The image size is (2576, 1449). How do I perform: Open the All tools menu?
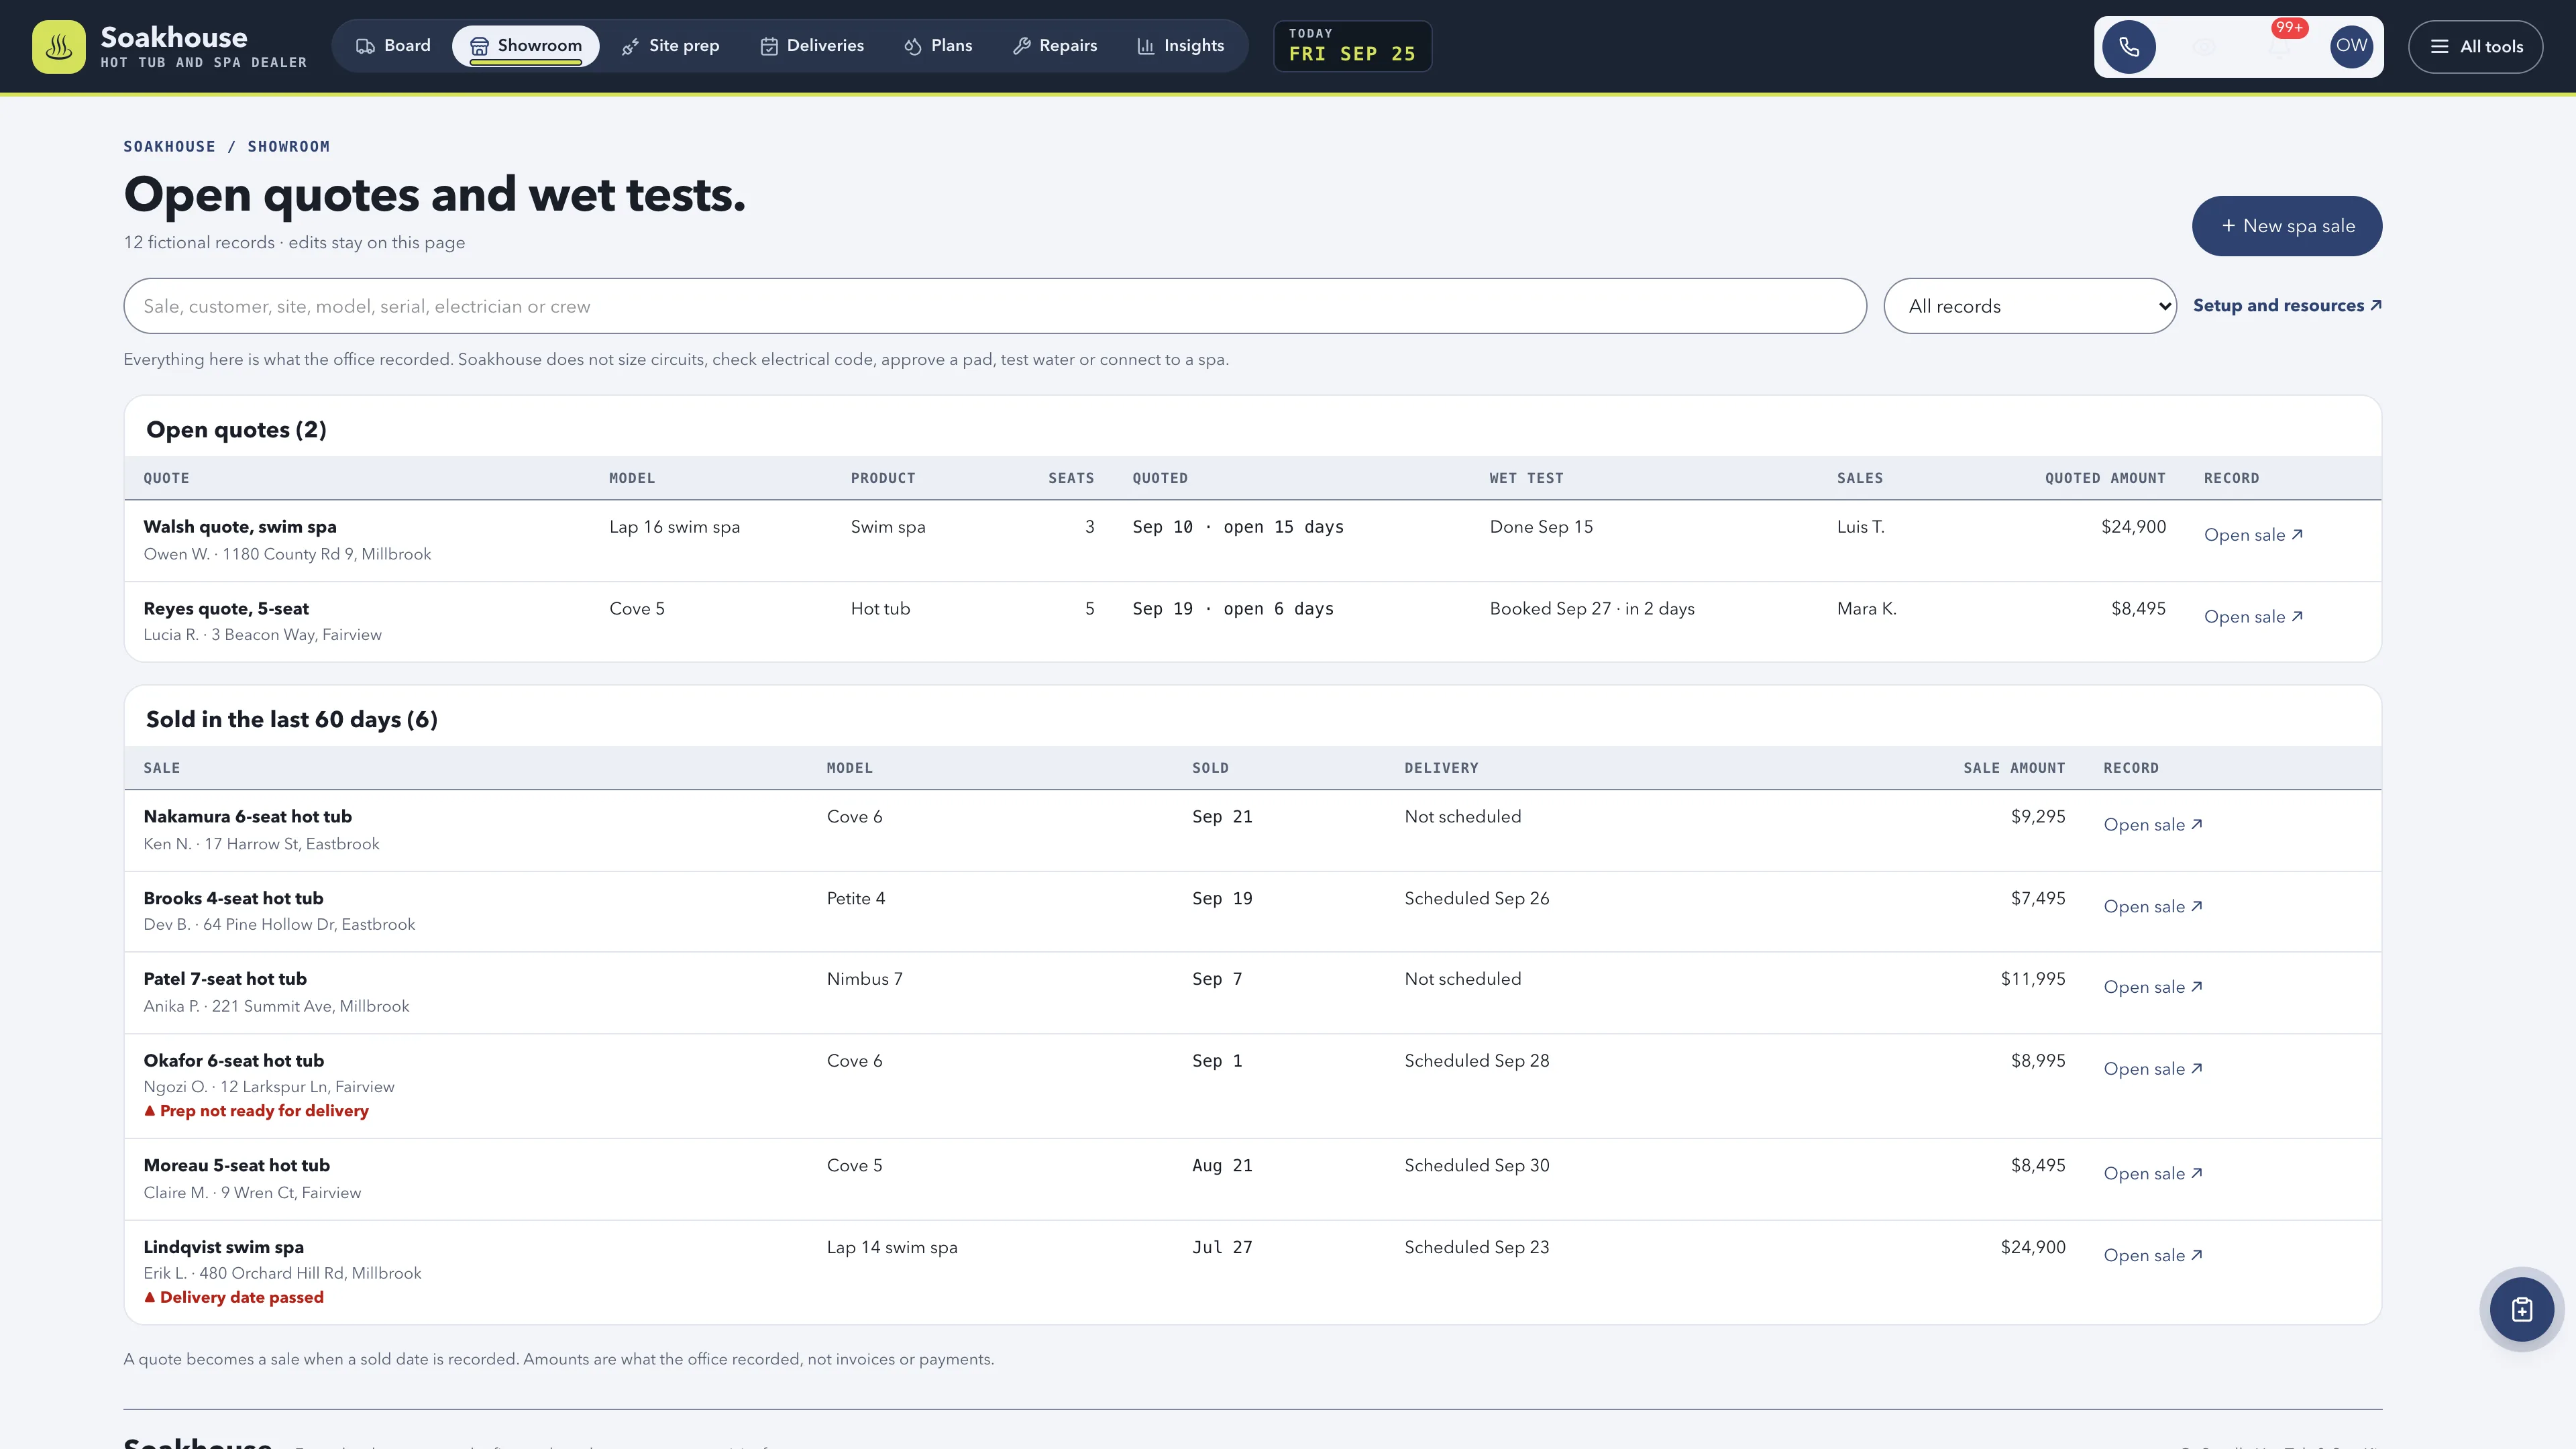tap(2475, 47)
